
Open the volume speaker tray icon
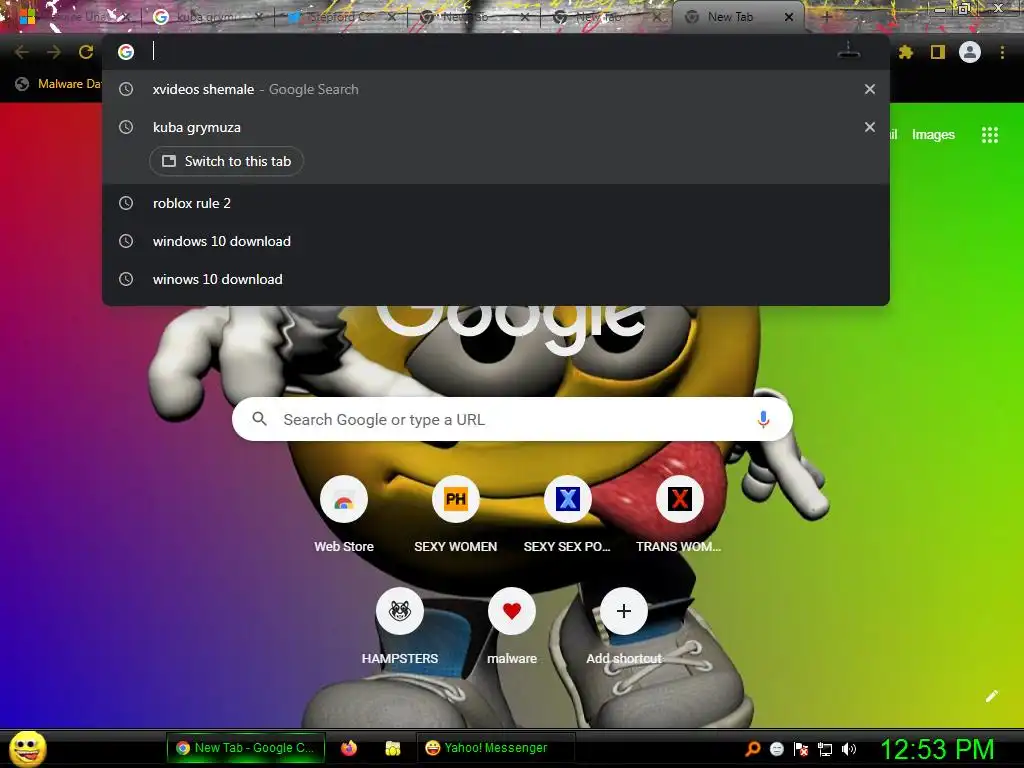coord(849,748)
